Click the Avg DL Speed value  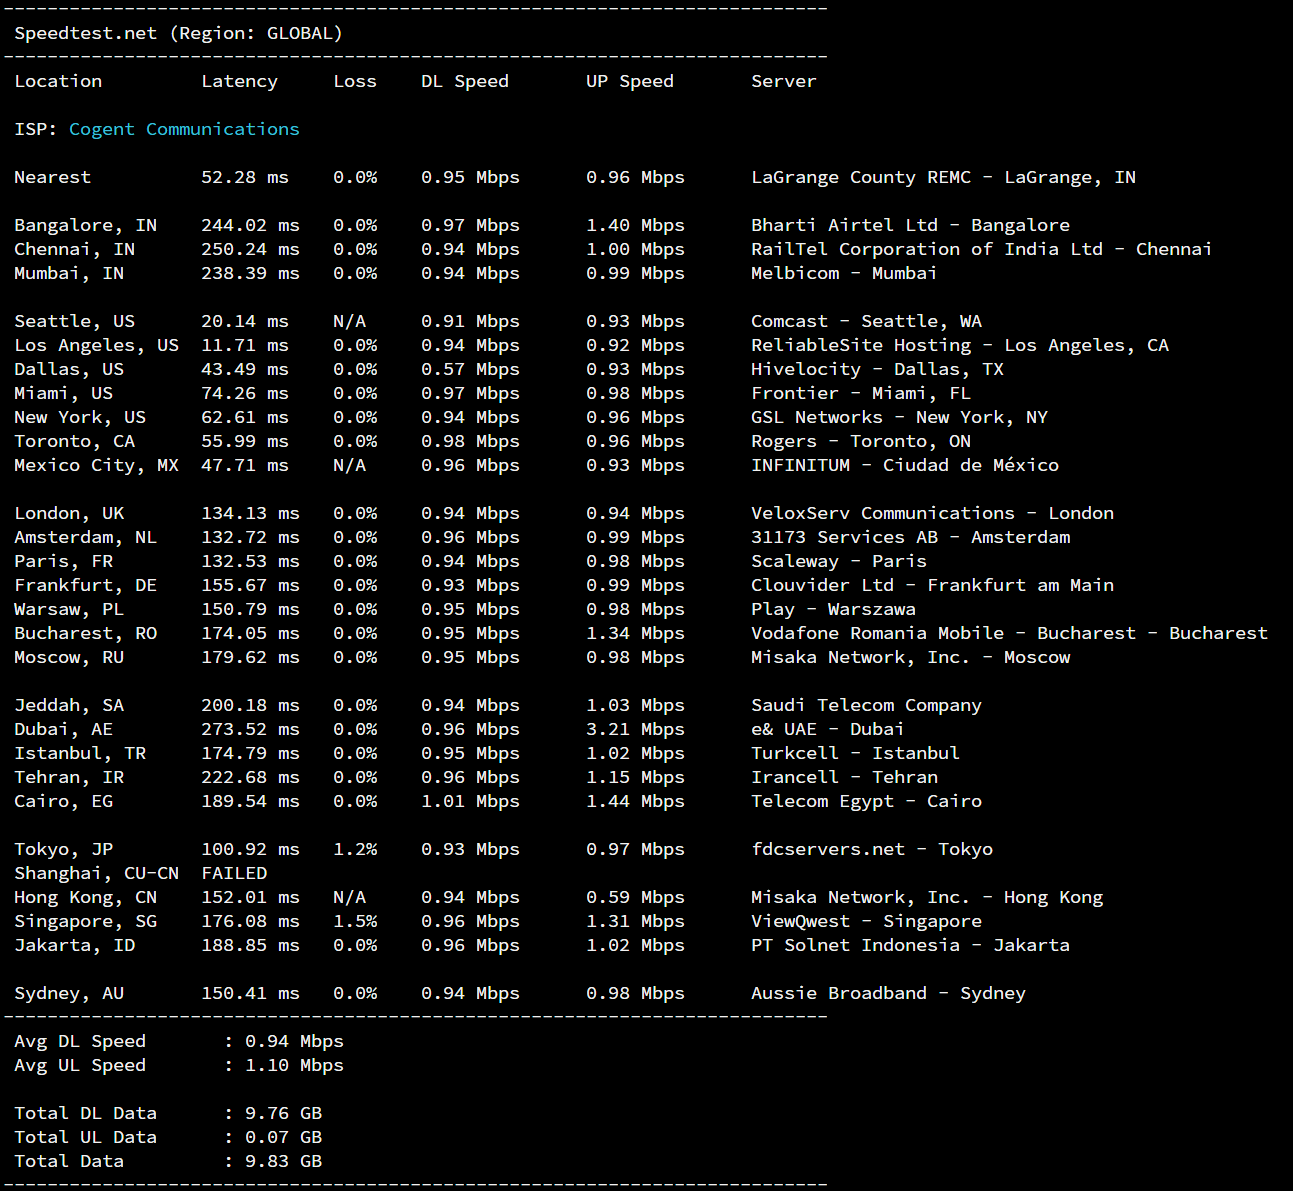[294, 1041]
